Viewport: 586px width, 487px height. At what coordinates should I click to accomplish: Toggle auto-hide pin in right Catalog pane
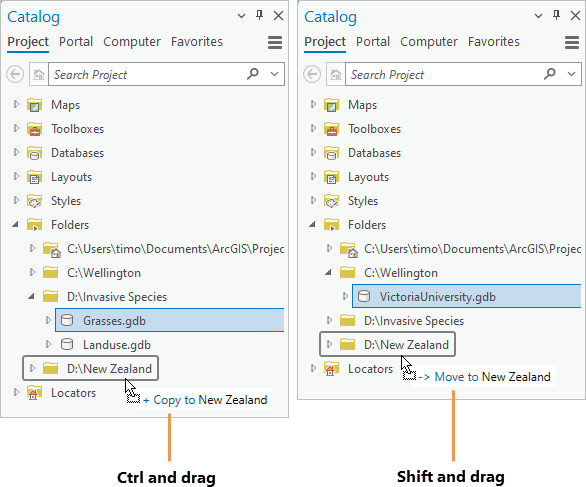coord(556,15)
